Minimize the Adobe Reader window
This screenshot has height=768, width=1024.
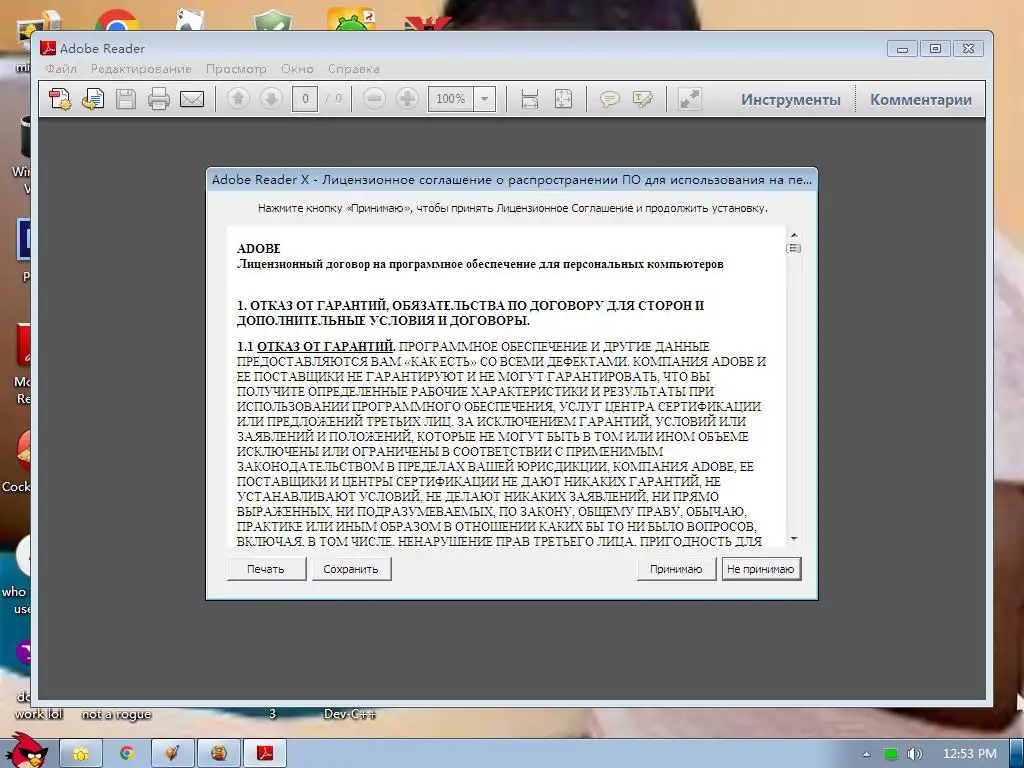pyautogui.click(x=902, y=49)
